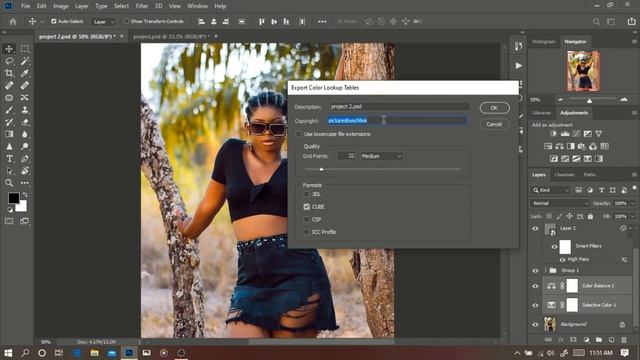
Task: Expand the Group 1 folder
Action: pyautogui.click(x=546, y=270)
